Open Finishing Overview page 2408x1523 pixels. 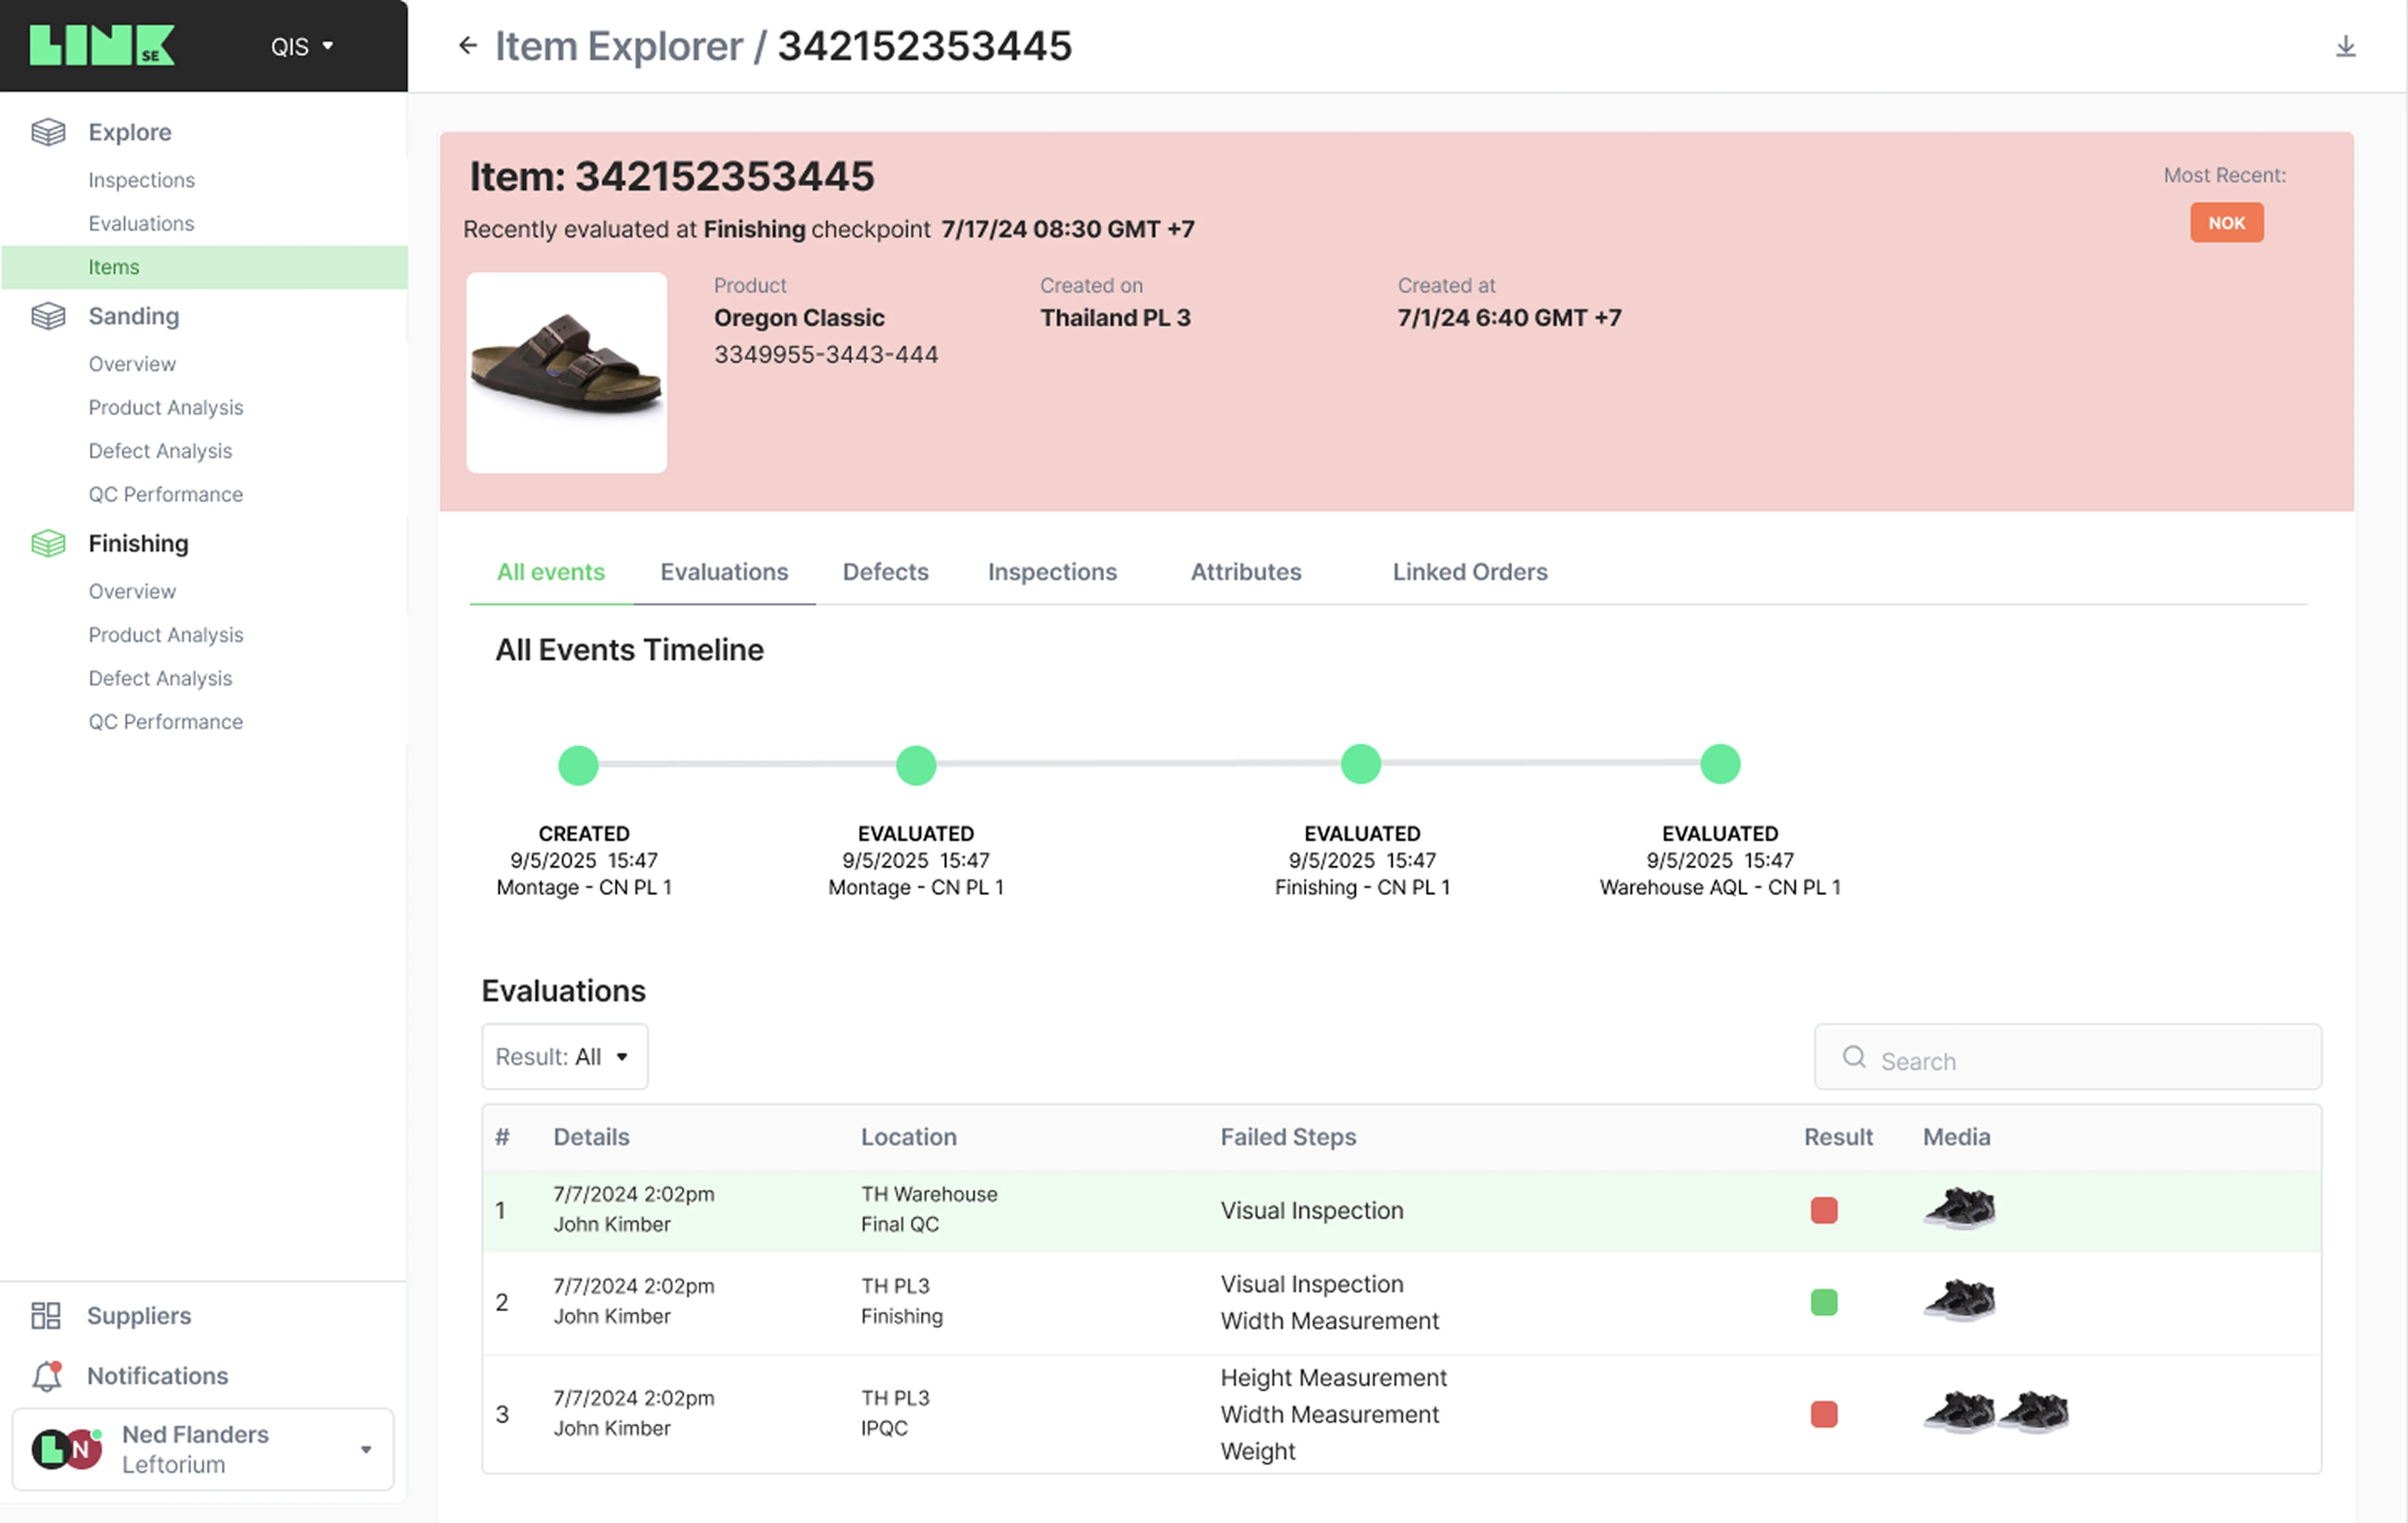coord(132,591)
